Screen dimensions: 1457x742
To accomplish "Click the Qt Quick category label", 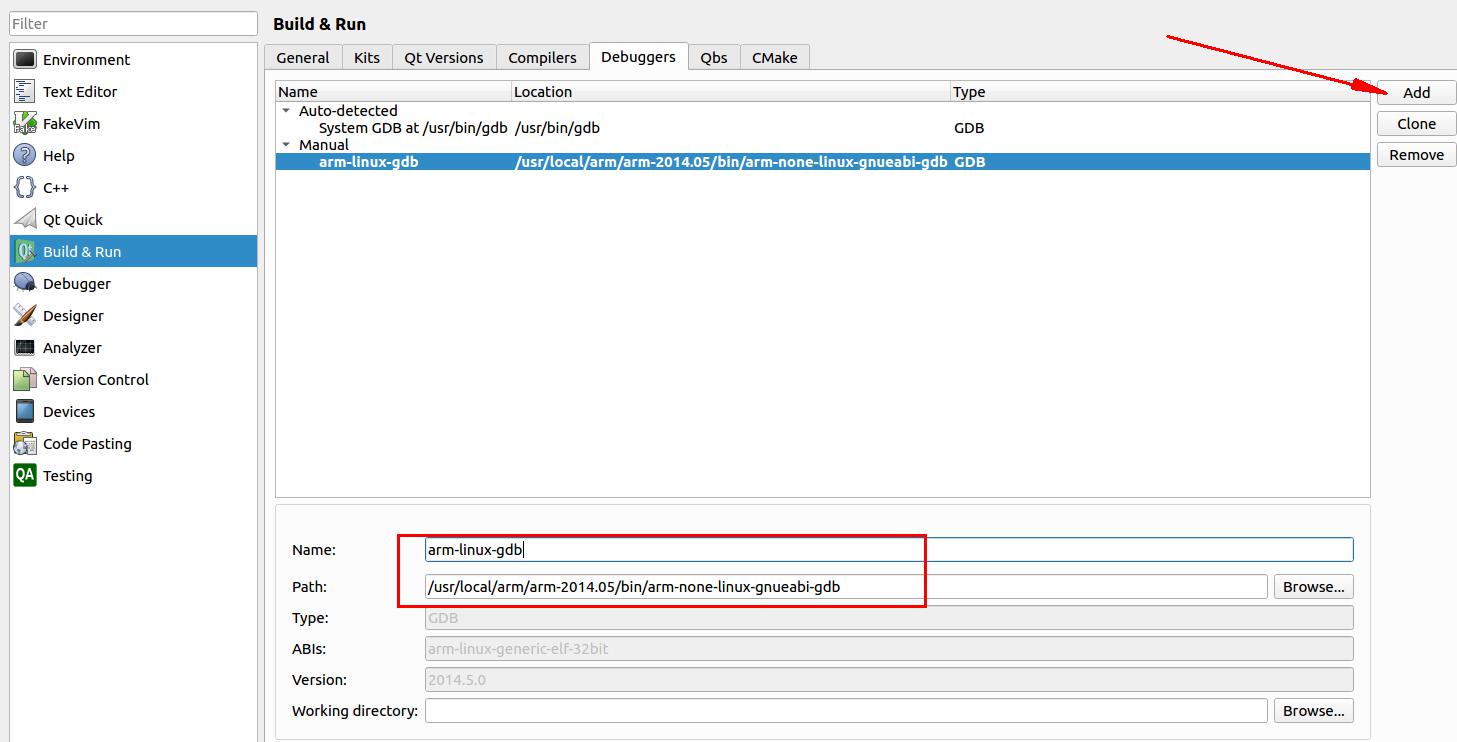I will click(x=73, y=220).
